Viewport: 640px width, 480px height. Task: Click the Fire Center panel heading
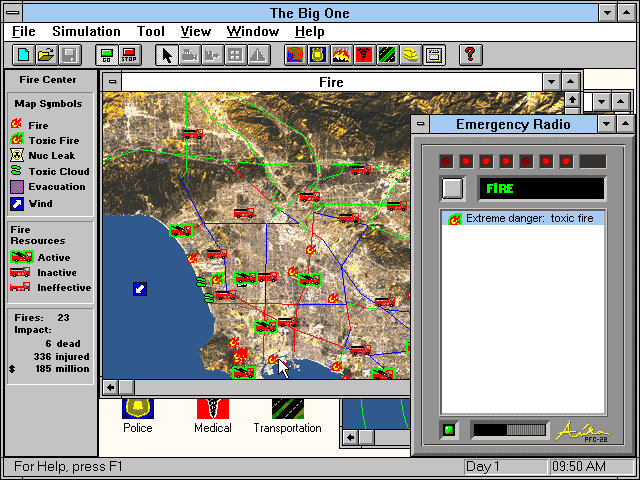[x=48, y=80]
